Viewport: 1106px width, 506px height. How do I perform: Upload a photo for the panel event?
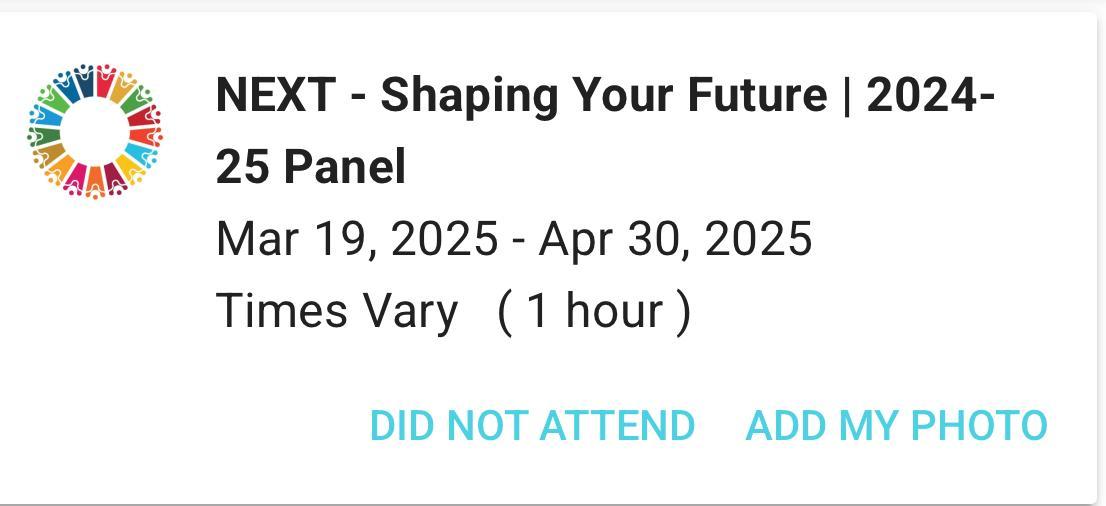point(896,425)
